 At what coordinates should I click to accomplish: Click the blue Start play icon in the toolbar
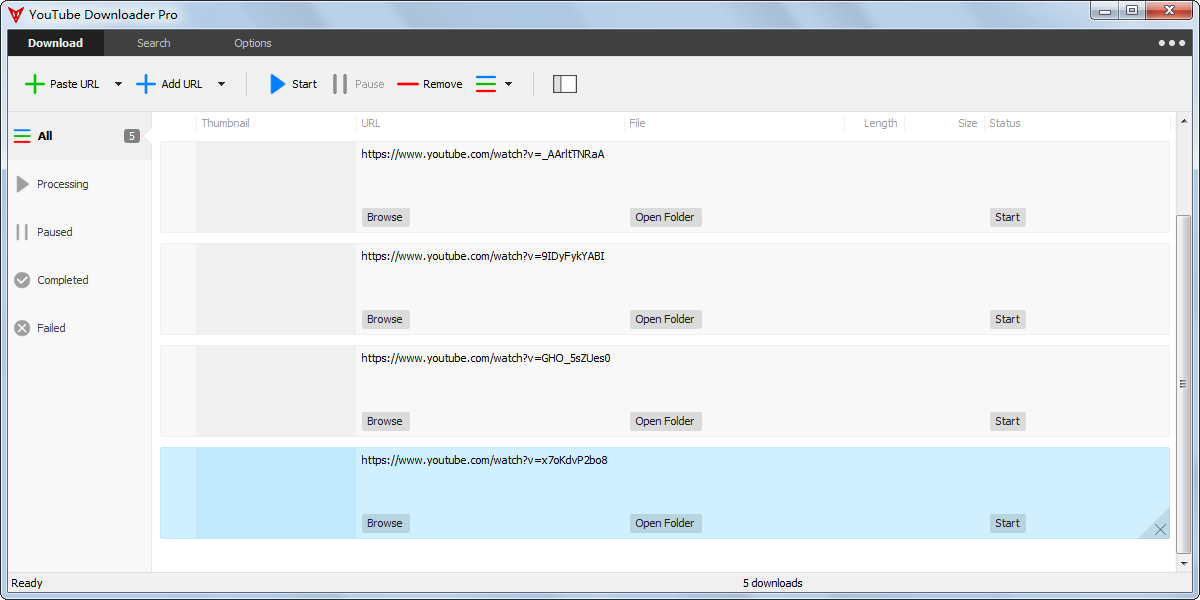click(278, 84)
